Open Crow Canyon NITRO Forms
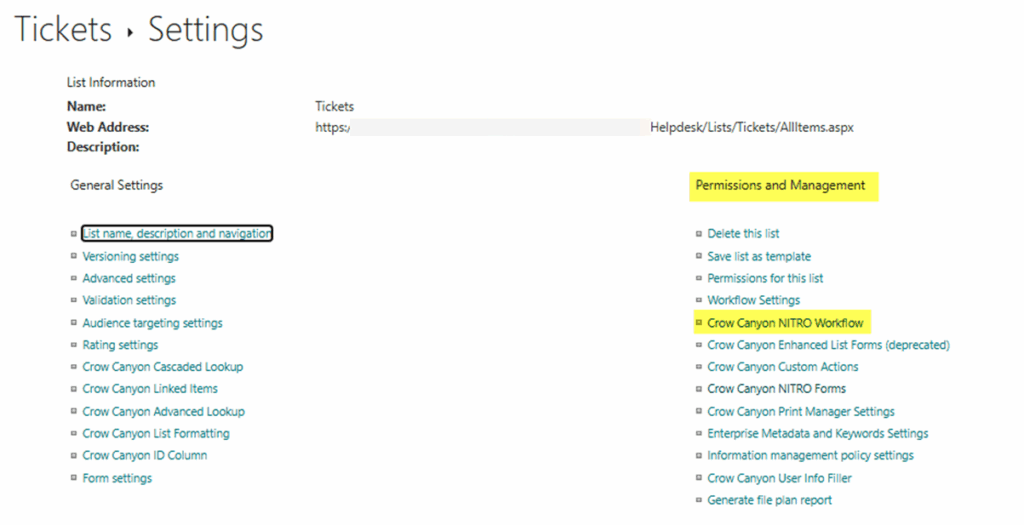This screenshot has height=525, width=1024. (x=776, y=389)
